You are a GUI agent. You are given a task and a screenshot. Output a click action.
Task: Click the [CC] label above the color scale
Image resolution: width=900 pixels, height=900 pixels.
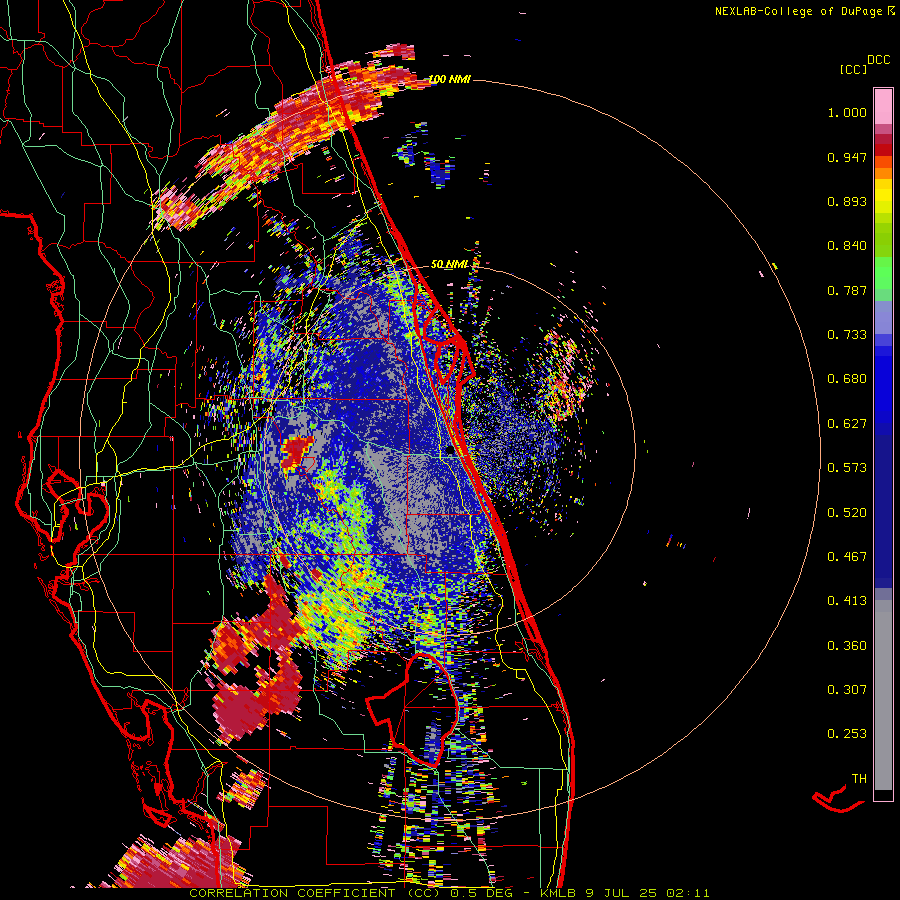point(854,69)
